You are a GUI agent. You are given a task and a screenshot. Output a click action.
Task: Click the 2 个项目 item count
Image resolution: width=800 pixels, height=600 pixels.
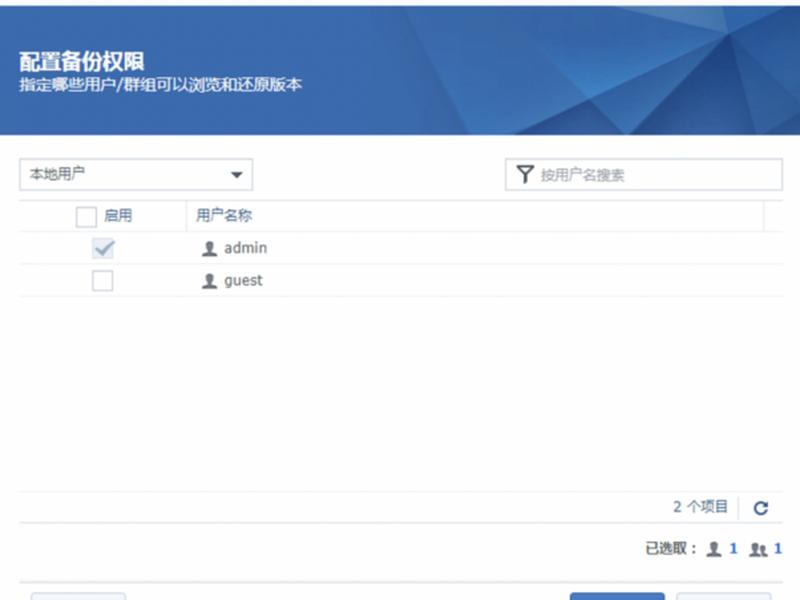pyautogui.click(x=700, y=507)
